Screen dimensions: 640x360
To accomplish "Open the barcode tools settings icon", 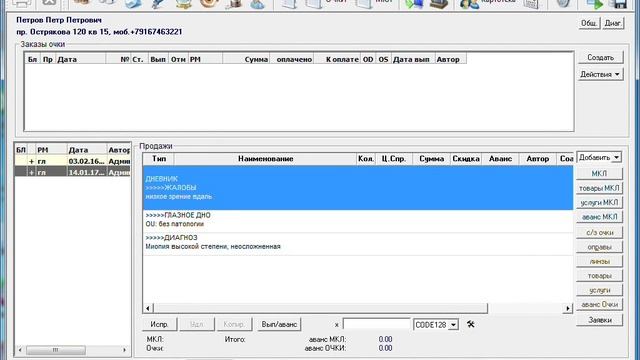I will 470,324.
